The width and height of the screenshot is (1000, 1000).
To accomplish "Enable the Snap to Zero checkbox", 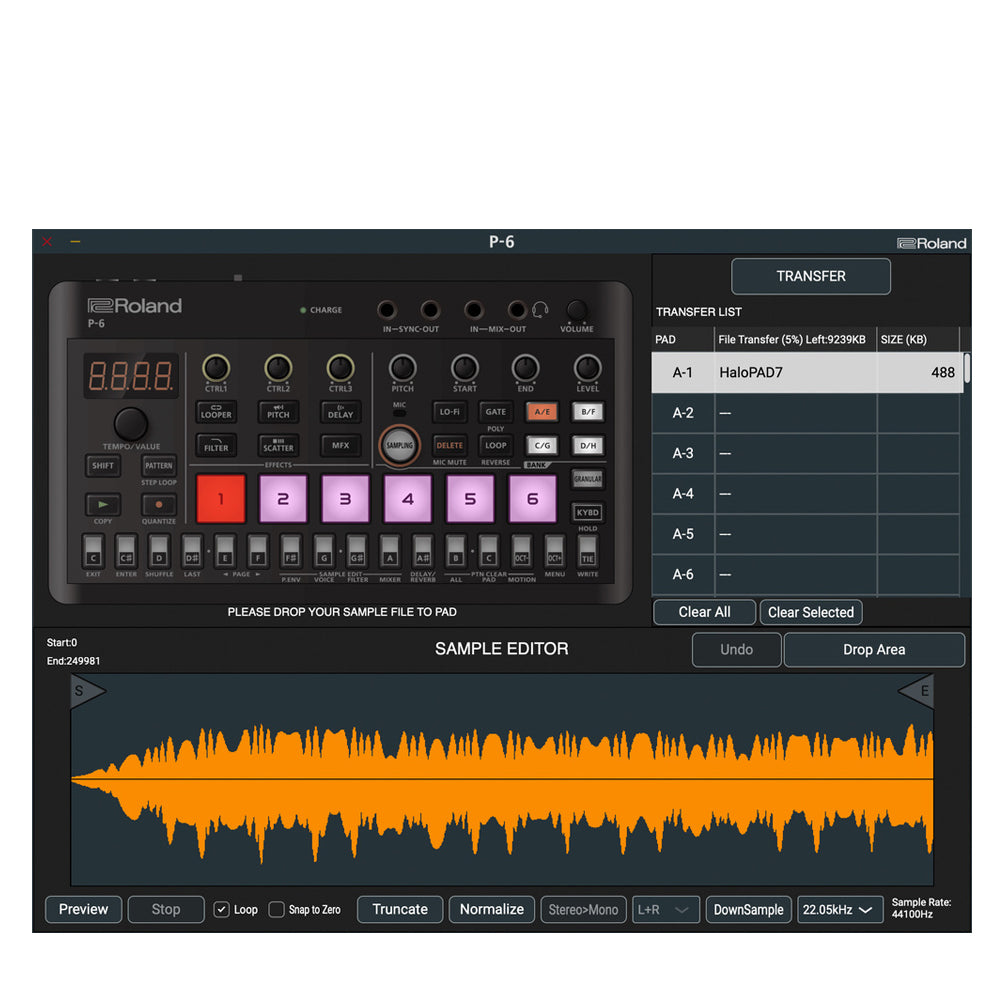I will click(277, 909).
